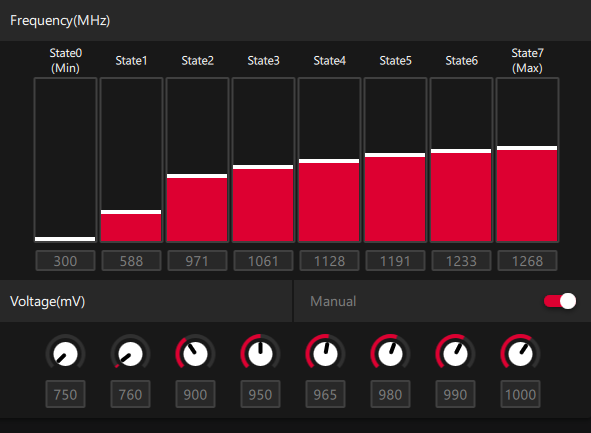Select the voltage knob above 900

coord(195,354)
